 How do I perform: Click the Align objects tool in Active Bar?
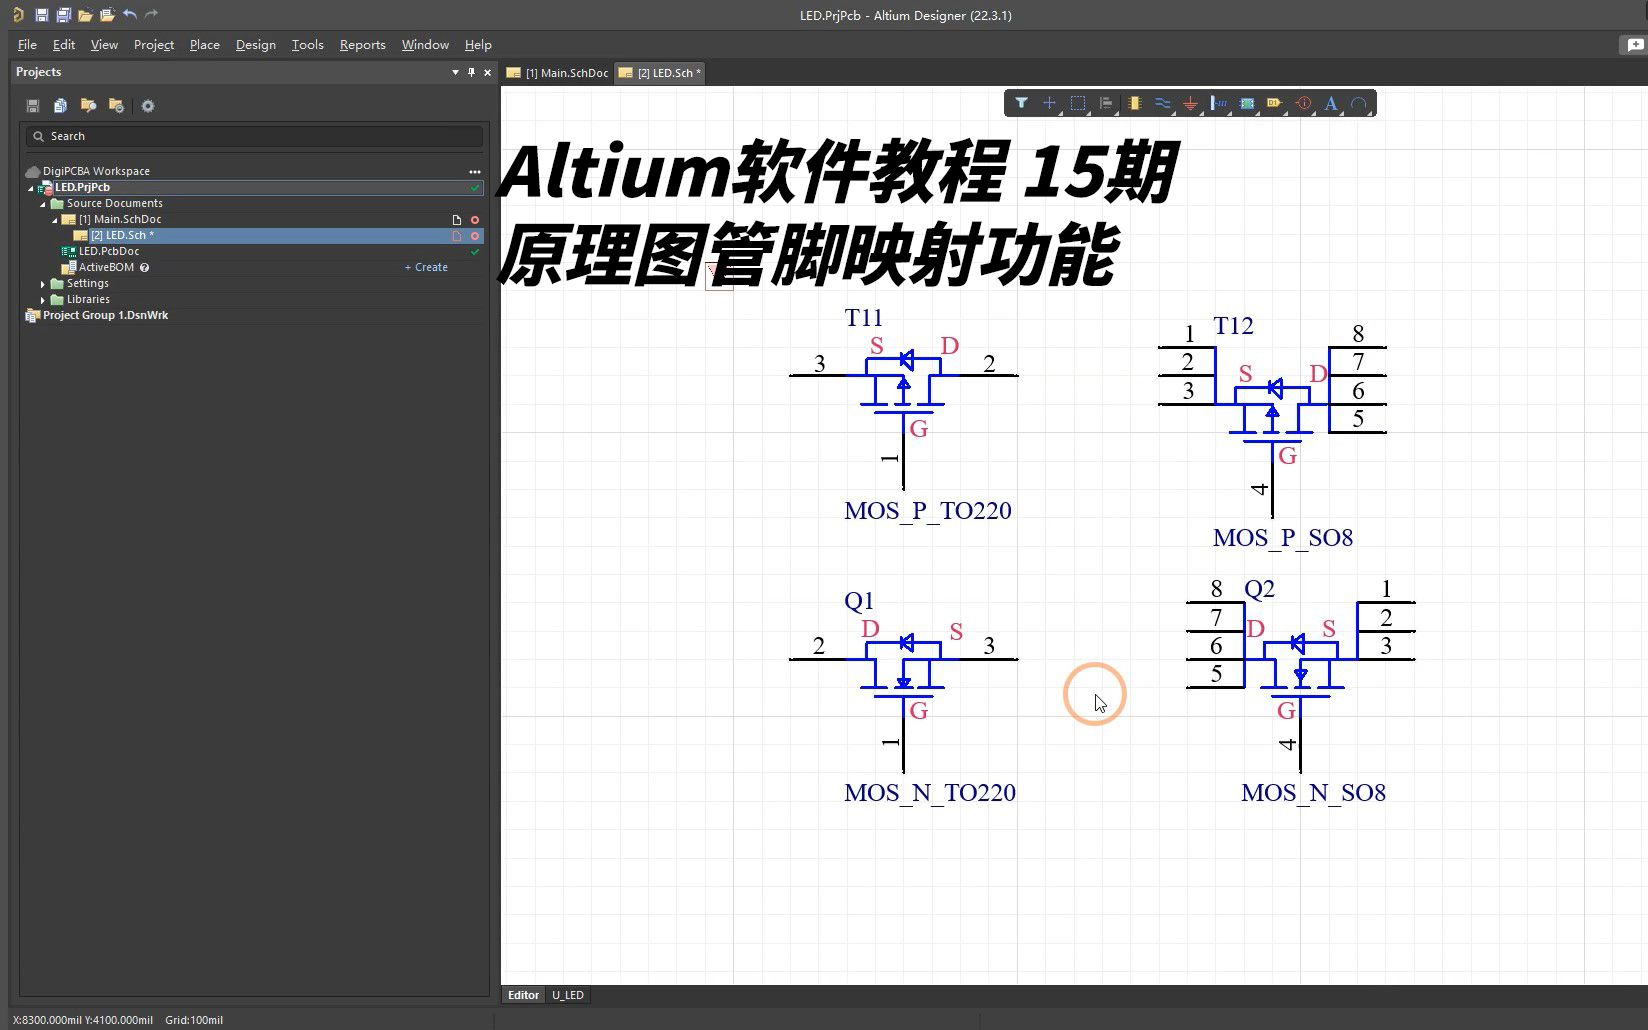(1106, 103)
